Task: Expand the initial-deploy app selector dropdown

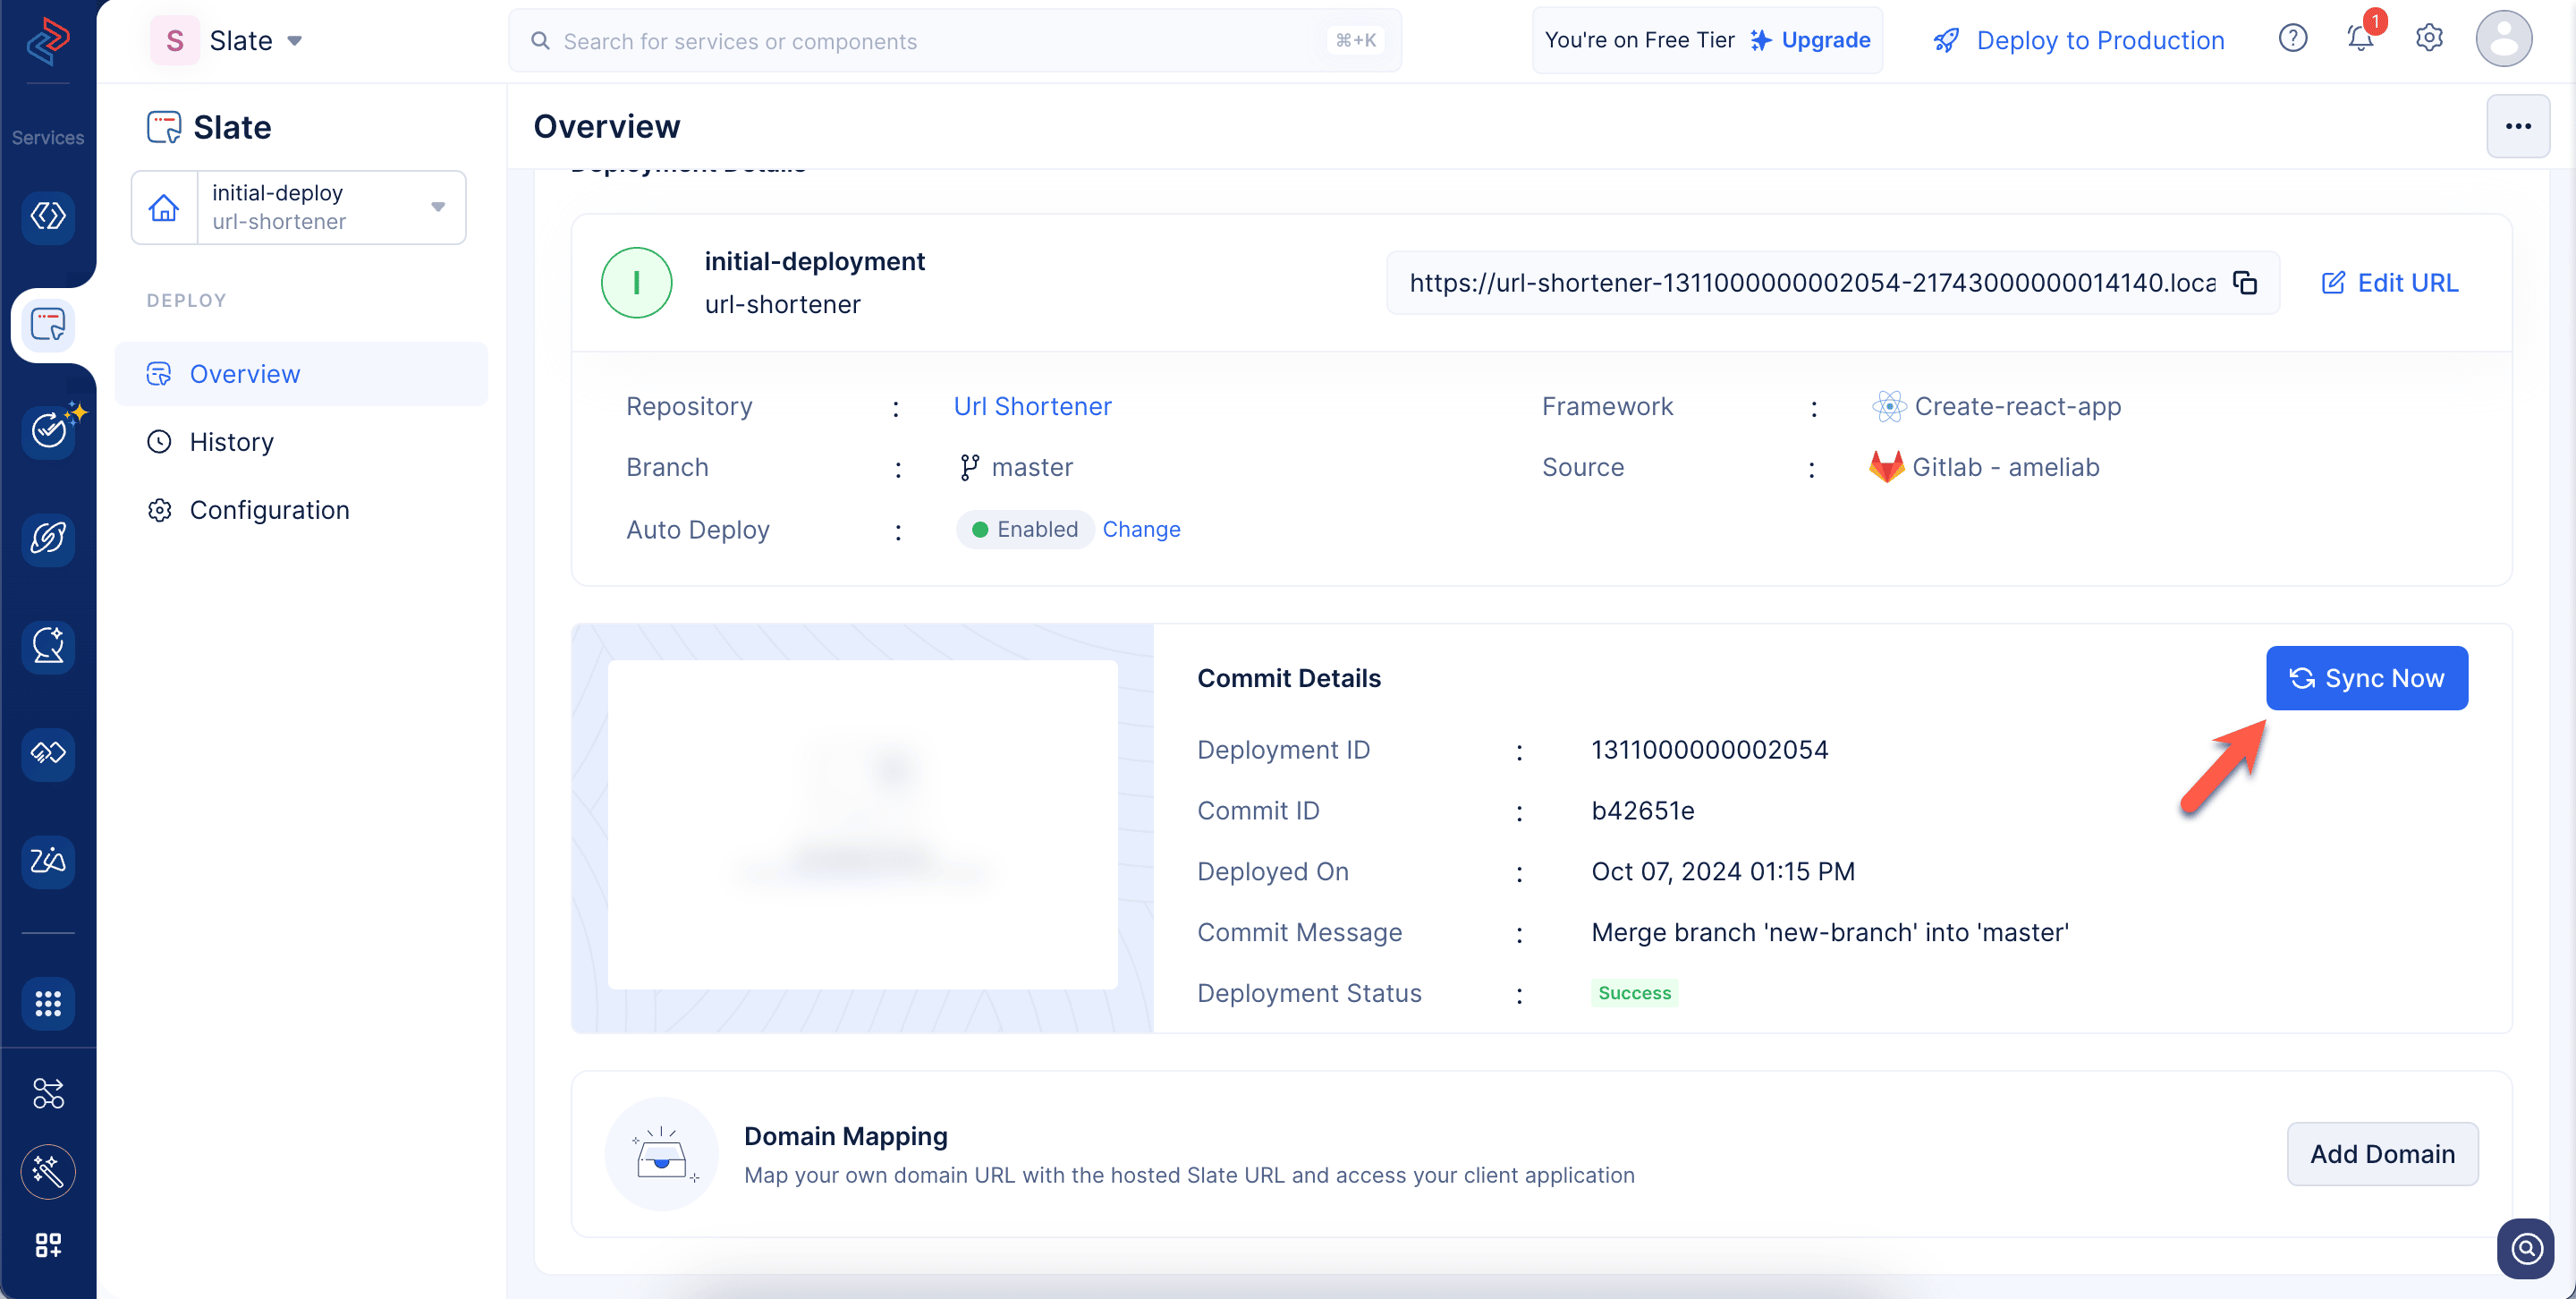Action: (x=438, y=207)
